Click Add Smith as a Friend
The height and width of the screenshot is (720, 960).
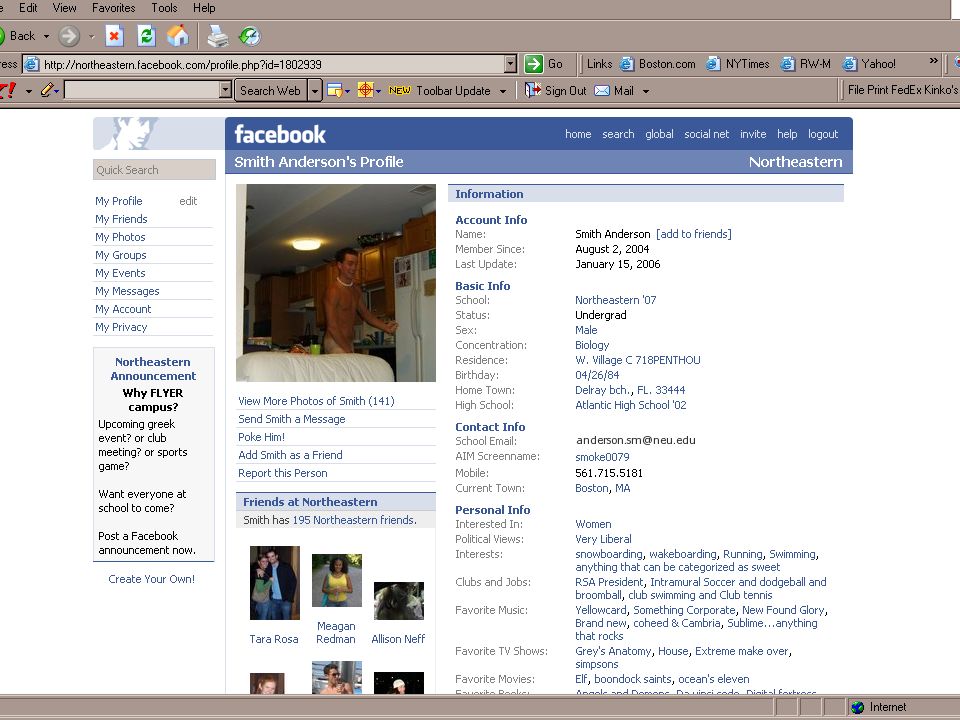point(290,455)
